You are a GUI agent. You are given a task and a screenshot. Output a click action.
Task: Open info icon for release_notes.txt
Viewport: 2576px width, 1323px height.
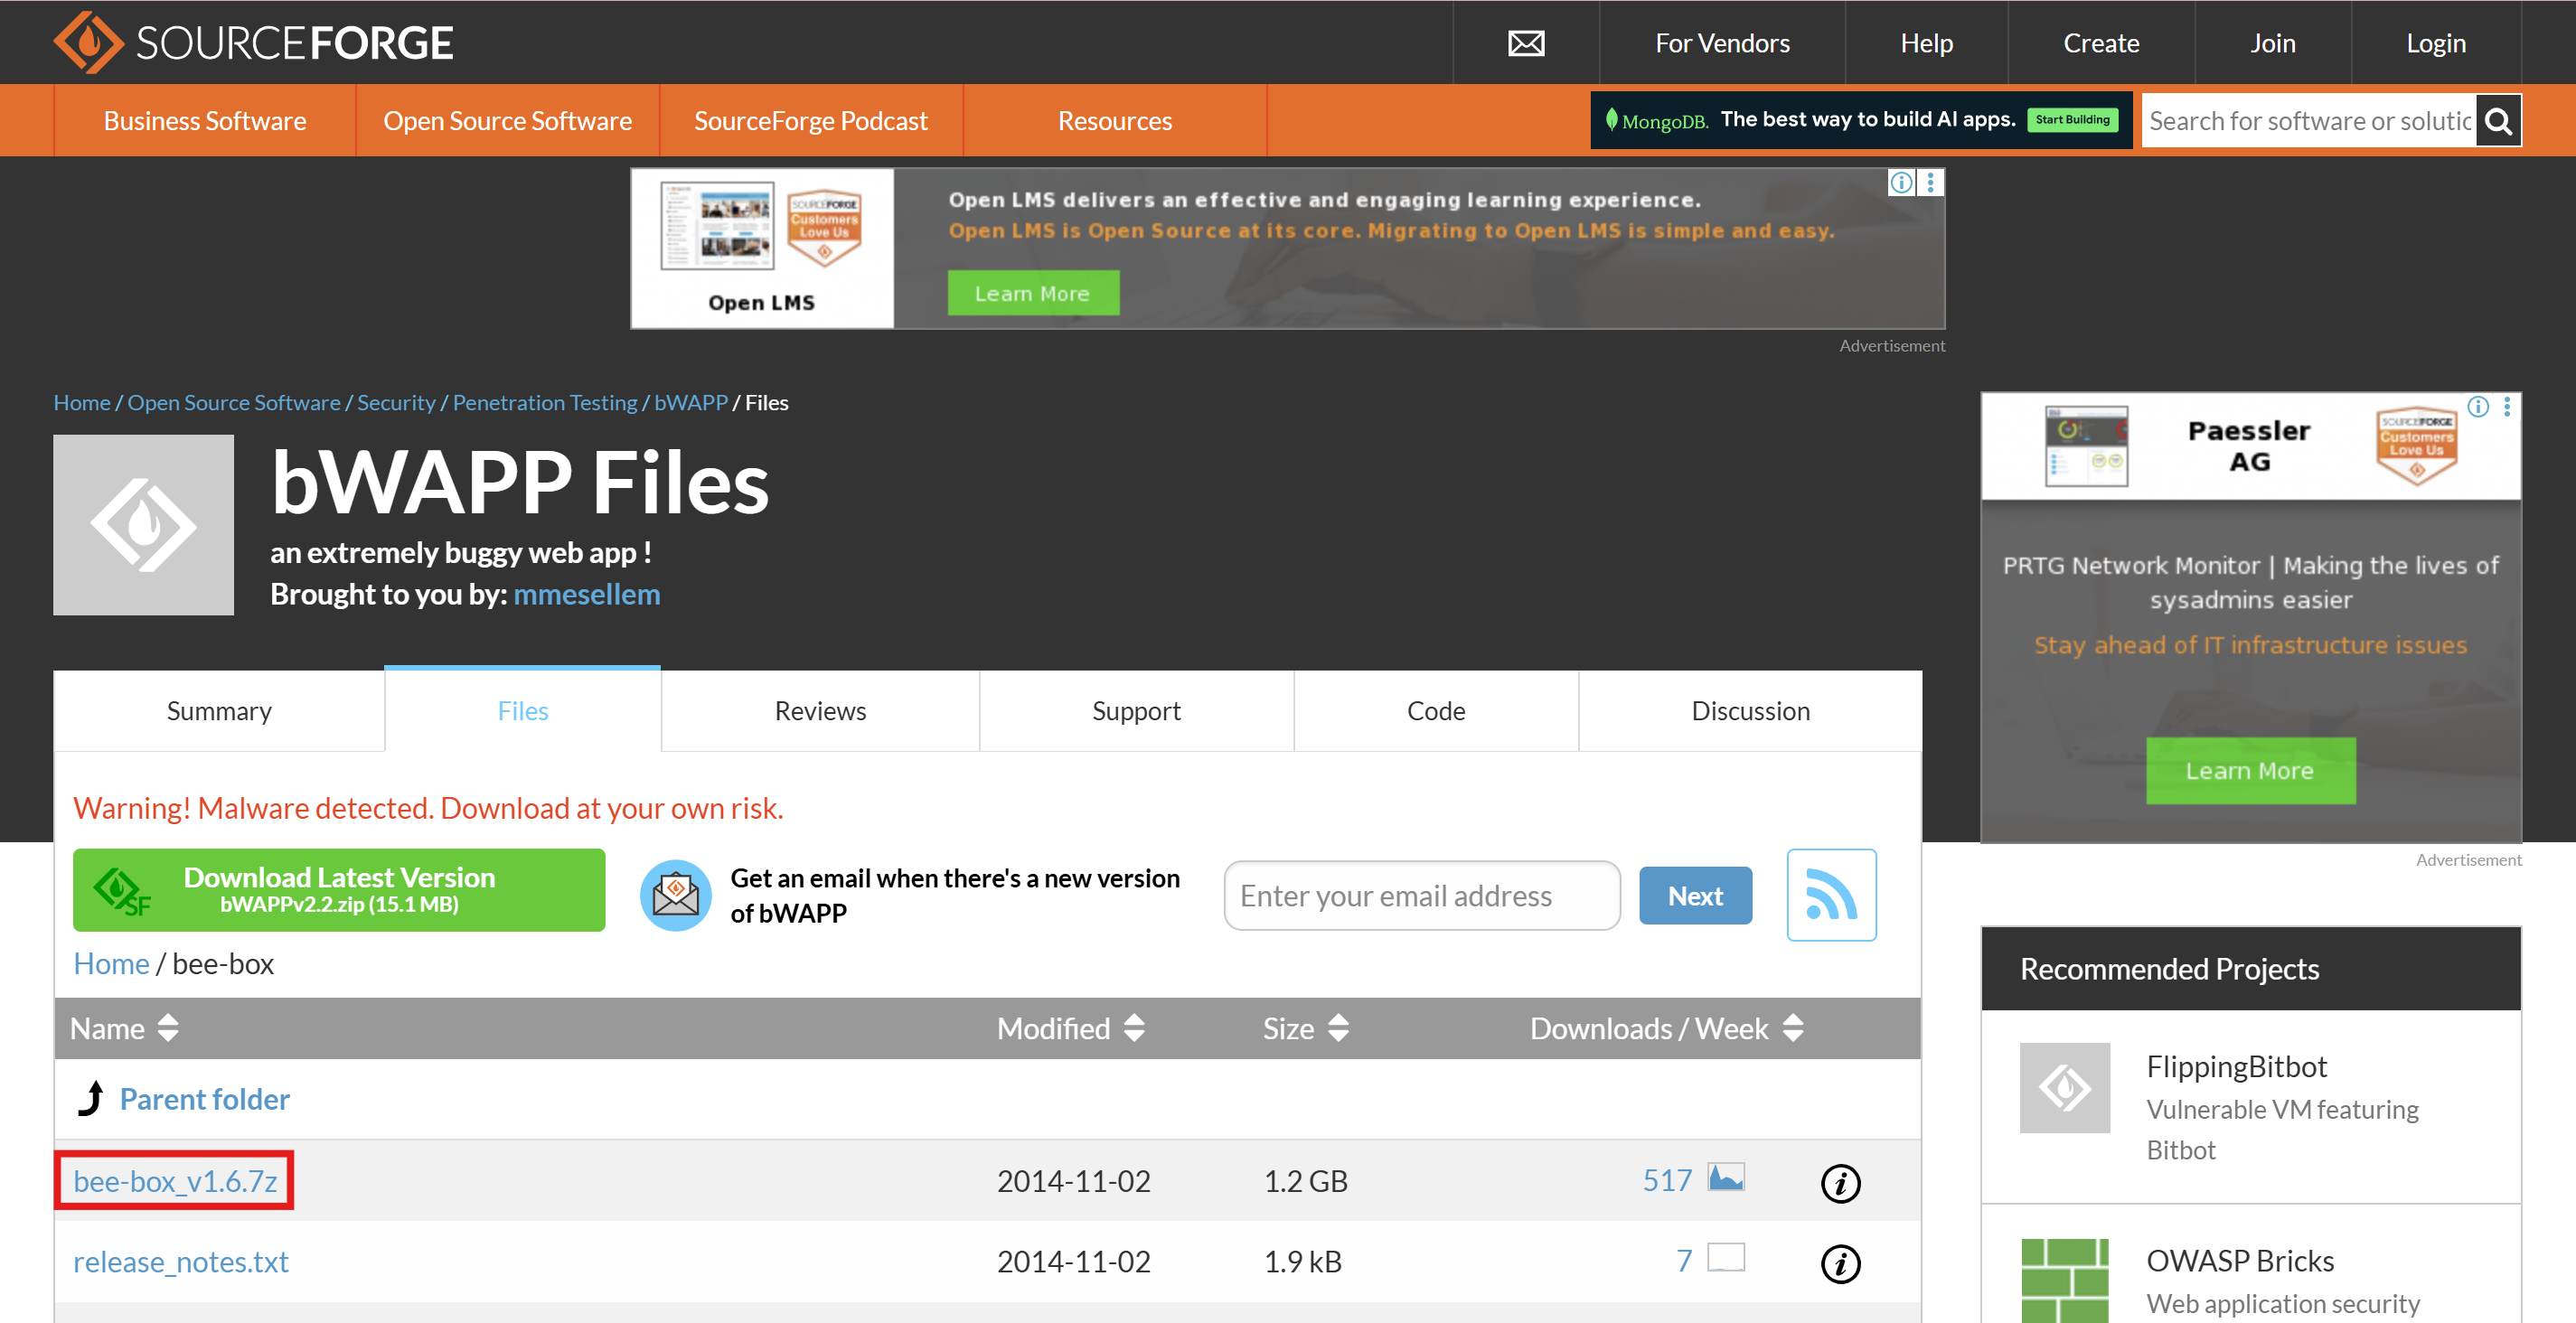pos(1839,1263)
